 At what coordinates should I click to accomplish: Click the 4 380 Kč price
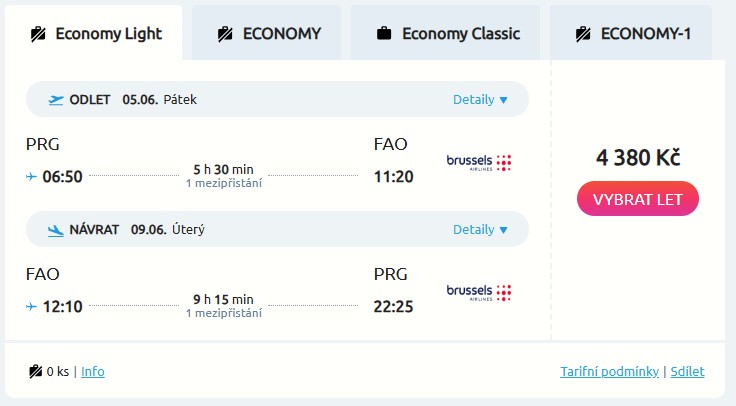pyautogui.click(x=638, y=158)
